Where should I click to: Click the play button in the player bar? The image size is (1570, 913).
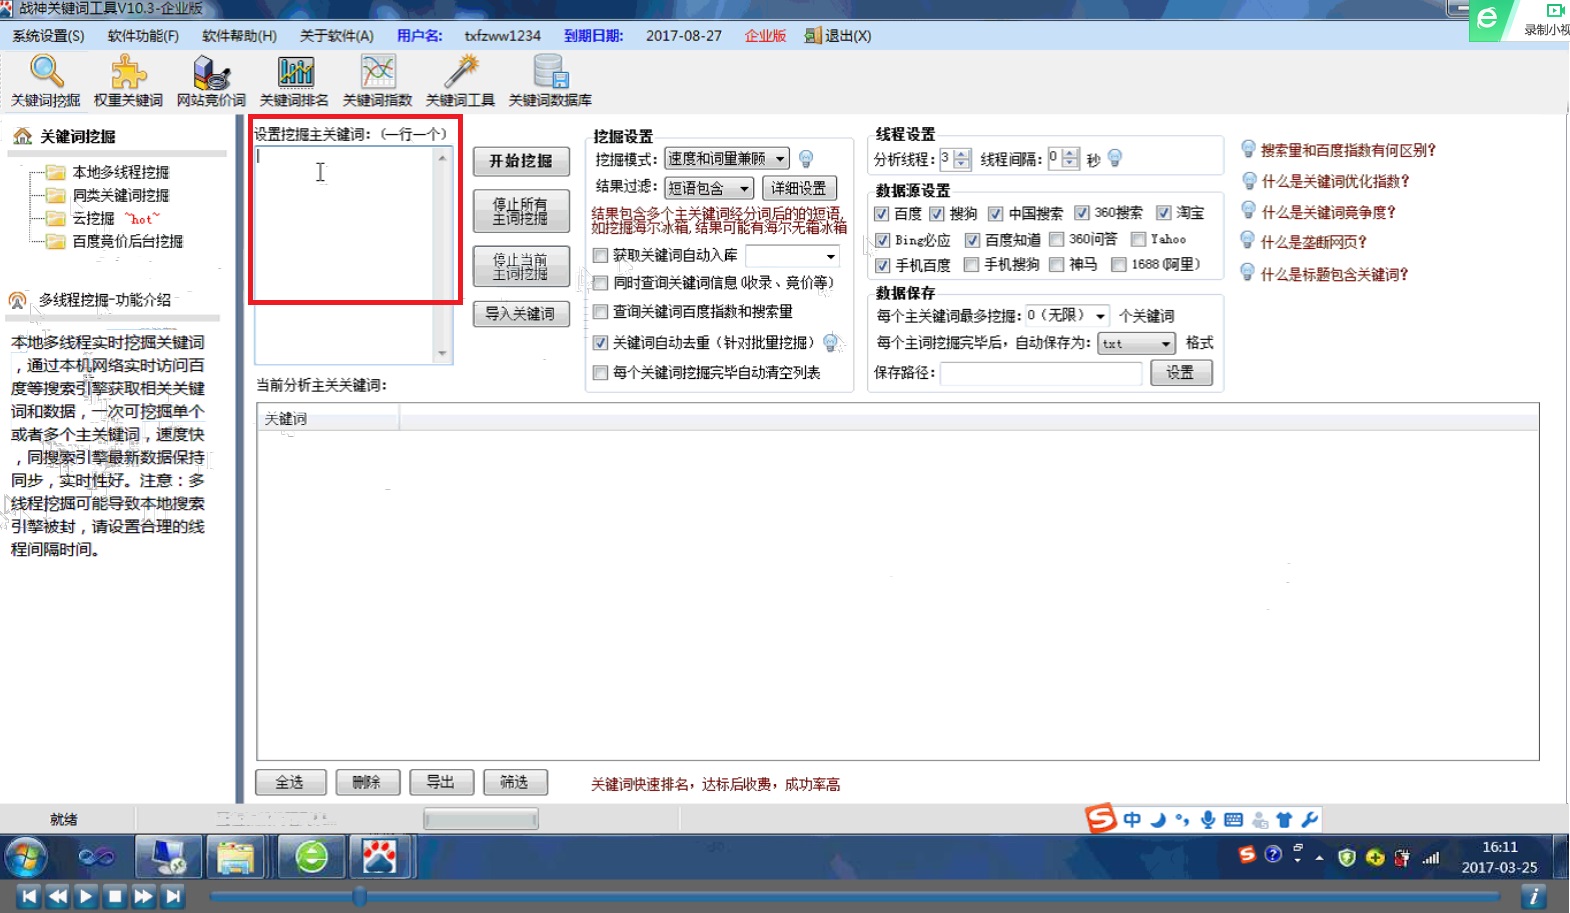86,896
